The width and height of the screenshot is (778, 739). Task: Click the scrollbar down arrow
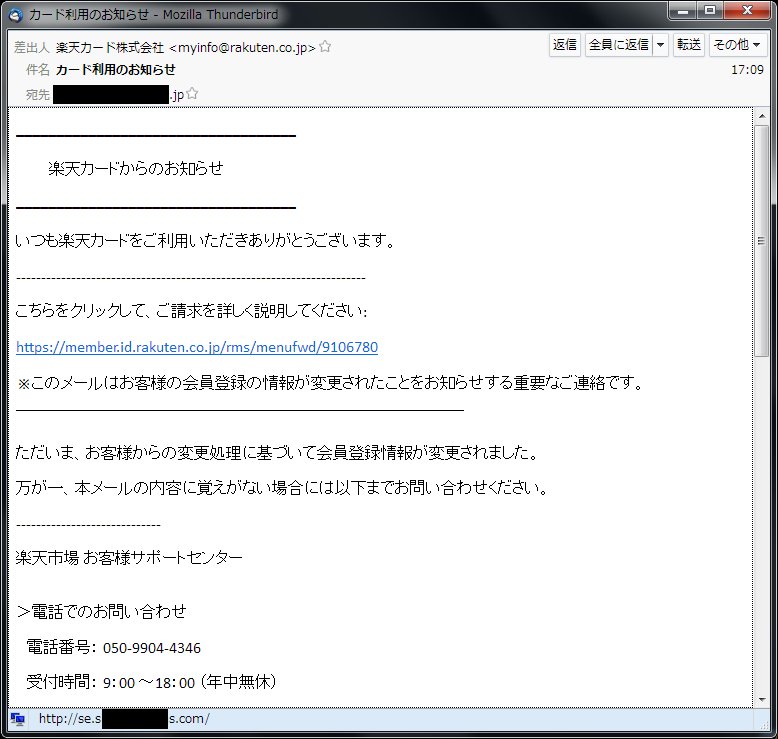click(762, 700)
